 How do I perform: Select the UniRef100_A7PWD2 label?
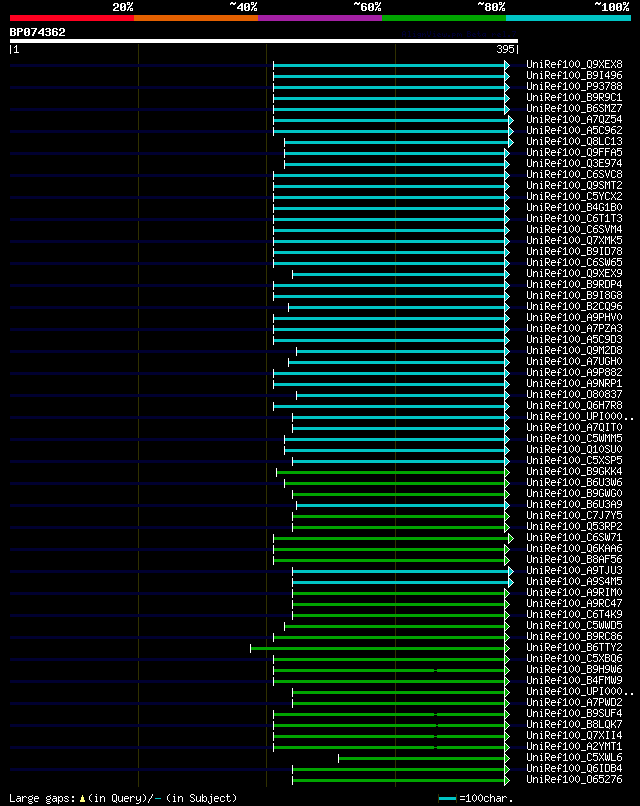tap(574, 703)
